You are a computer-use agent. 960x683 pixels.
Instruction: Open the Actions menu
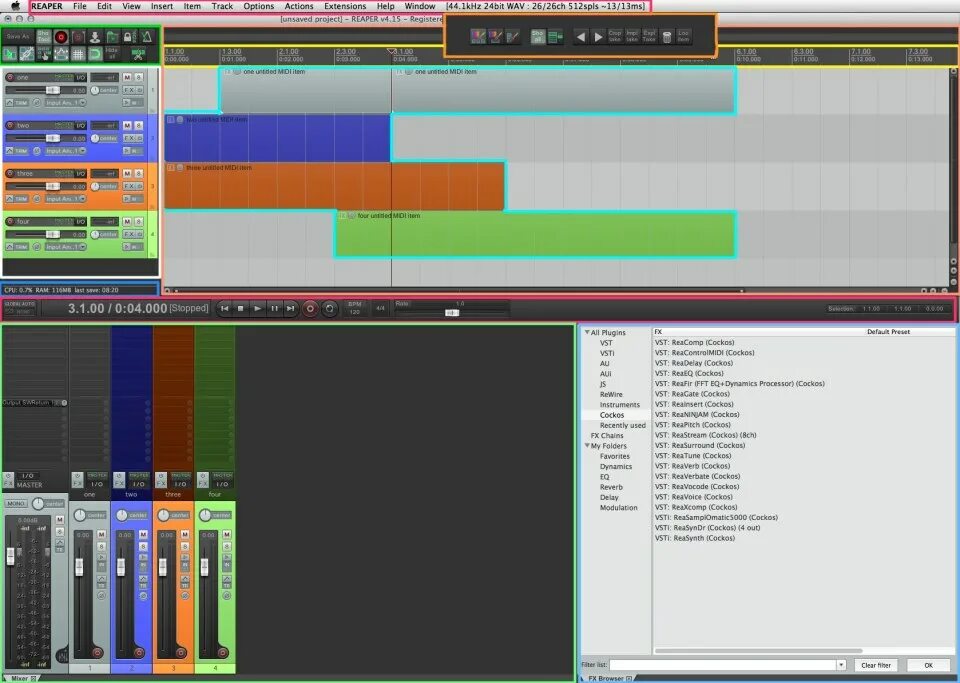299,6
